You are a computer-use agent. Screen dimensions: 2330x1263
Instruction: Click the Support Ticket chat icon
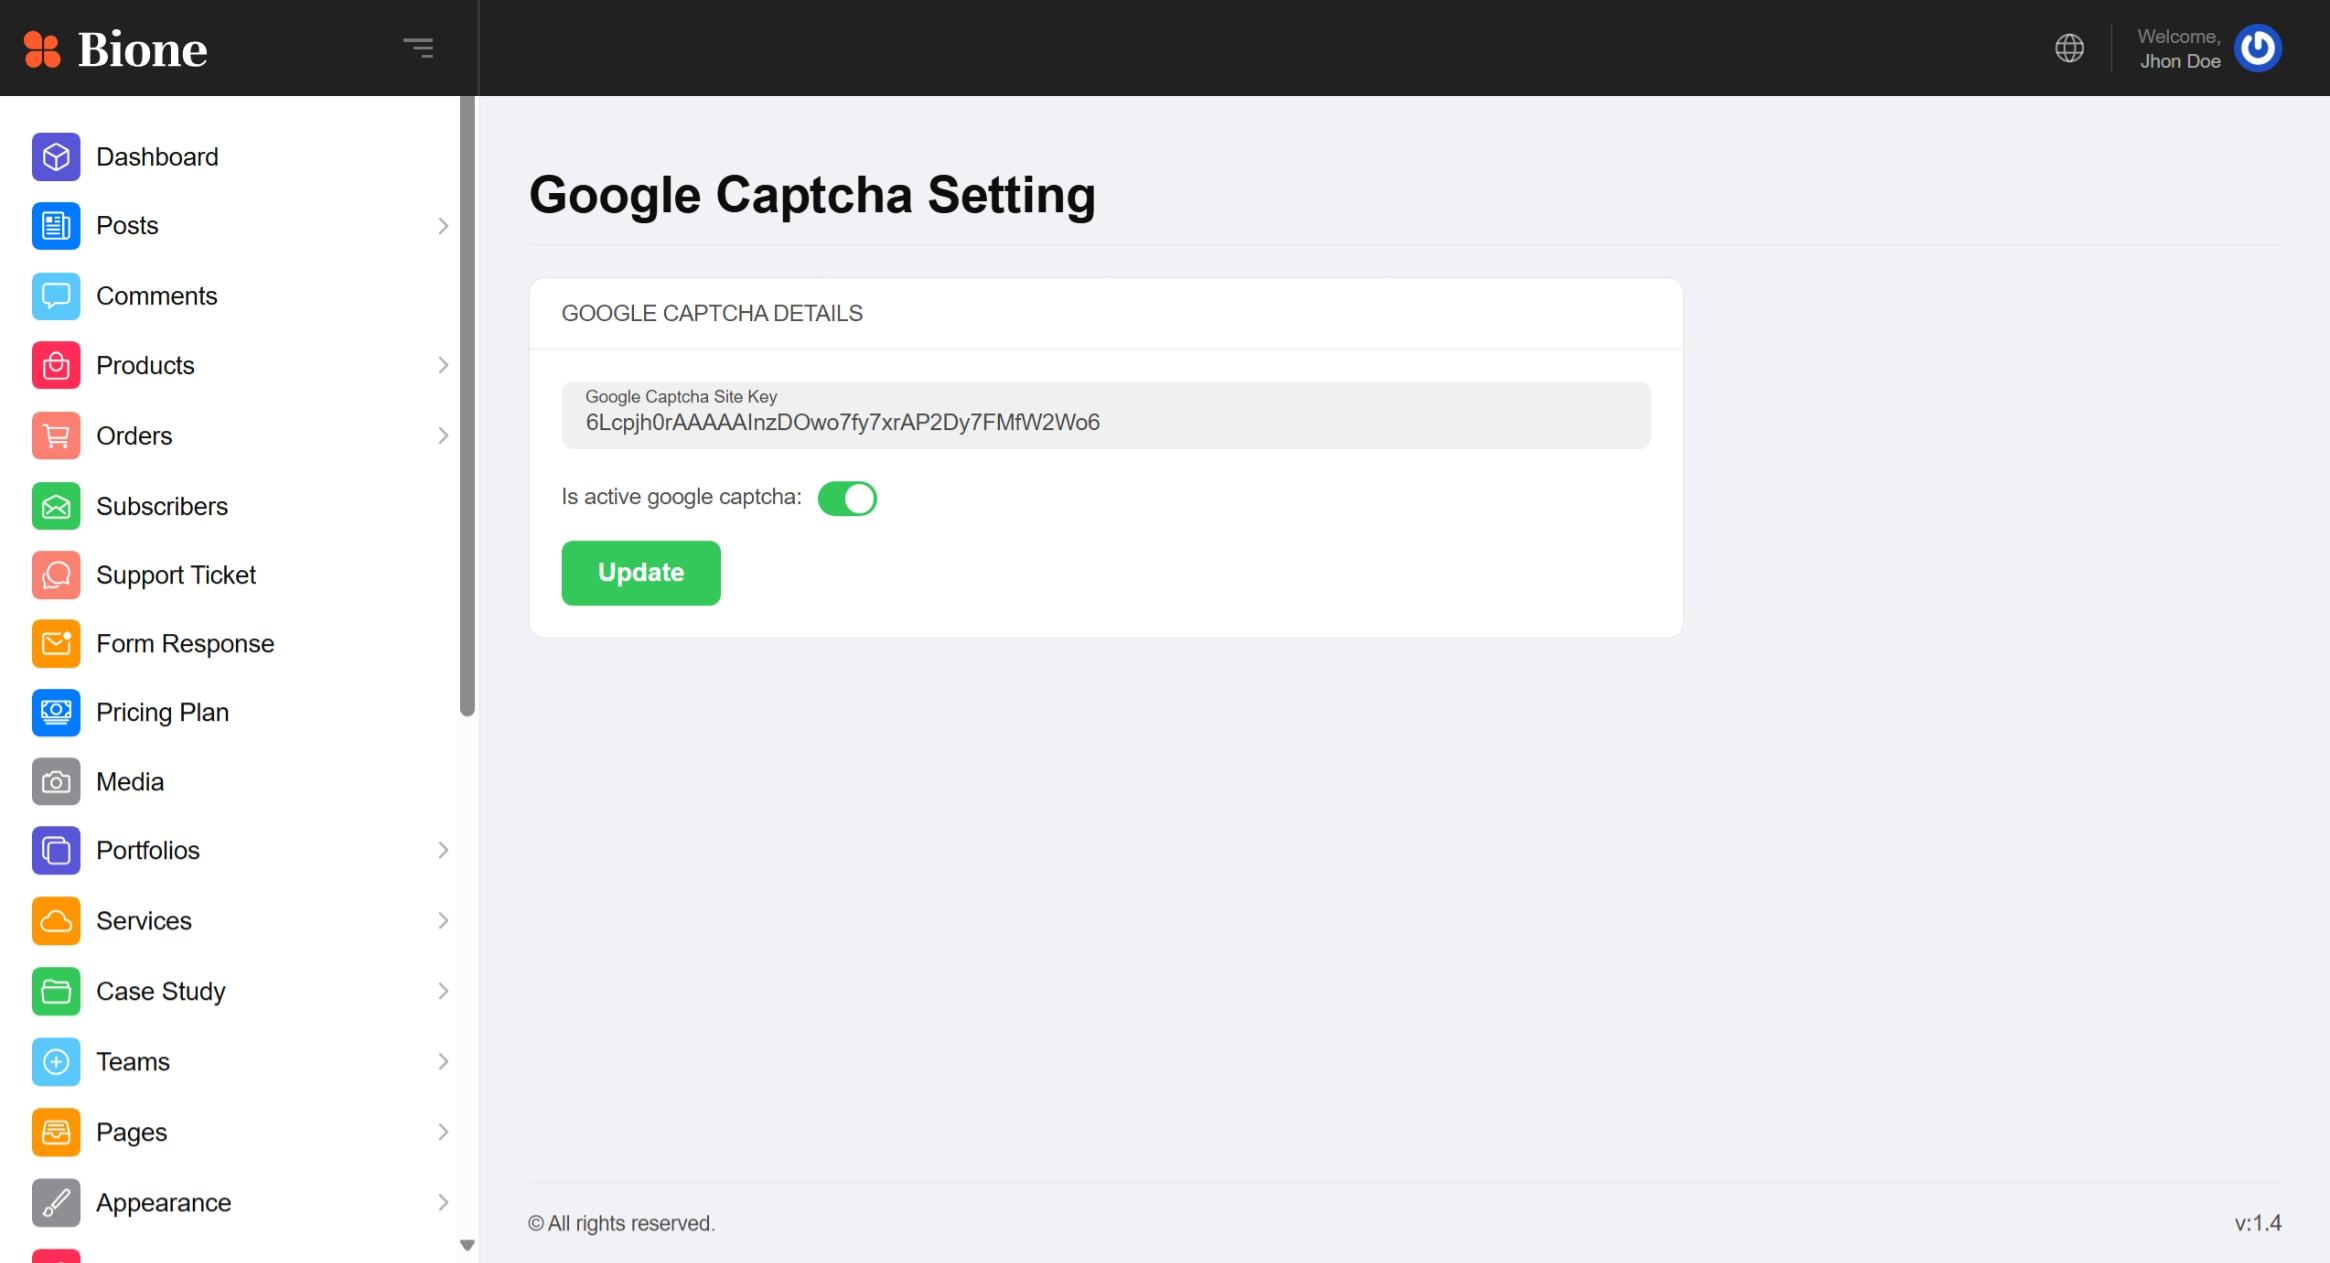(56, 575)
